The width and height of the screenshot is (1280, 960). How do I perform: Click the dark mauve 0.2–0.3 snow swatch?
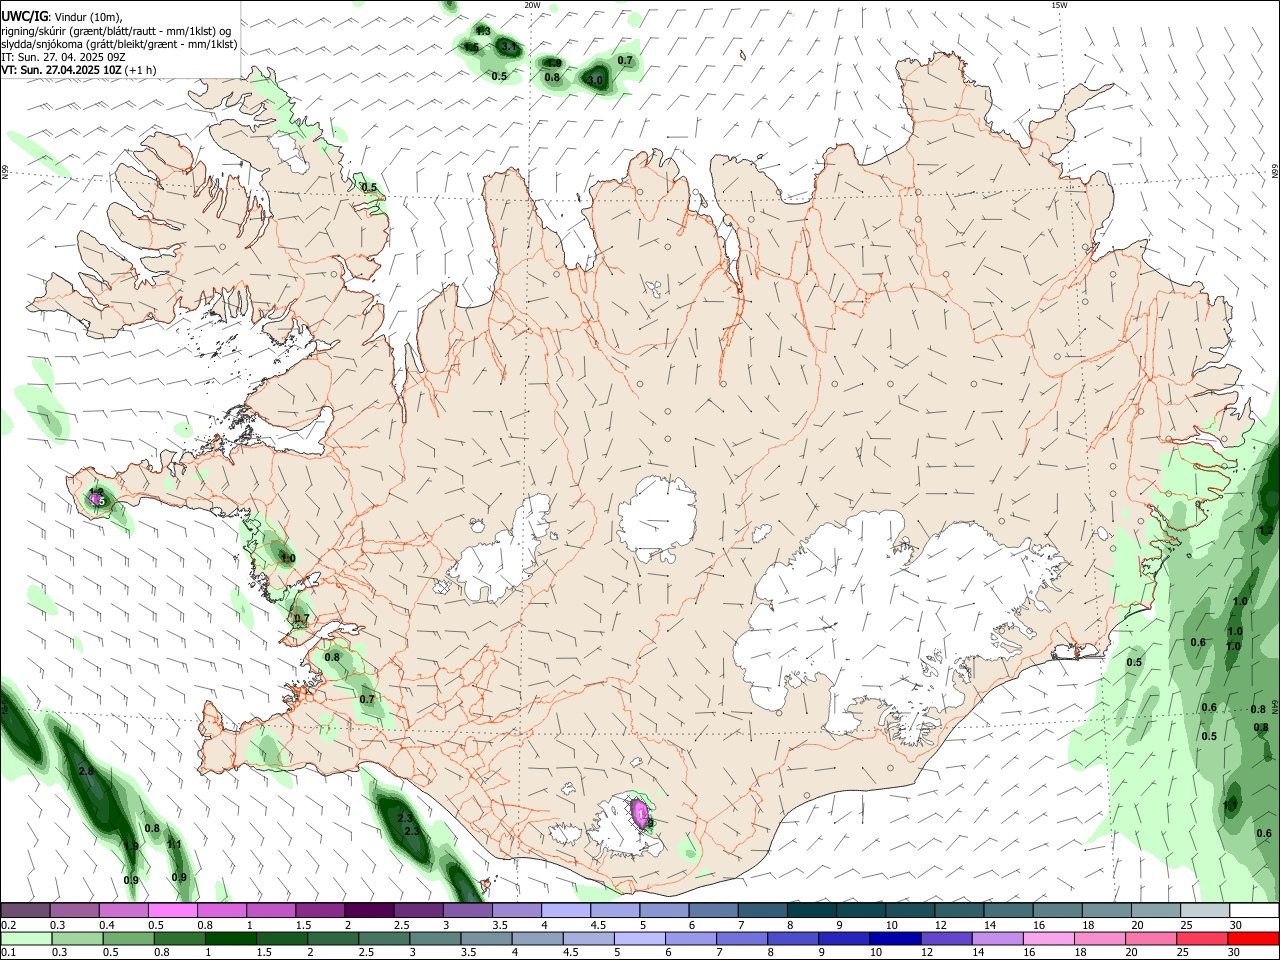(26, 910)
